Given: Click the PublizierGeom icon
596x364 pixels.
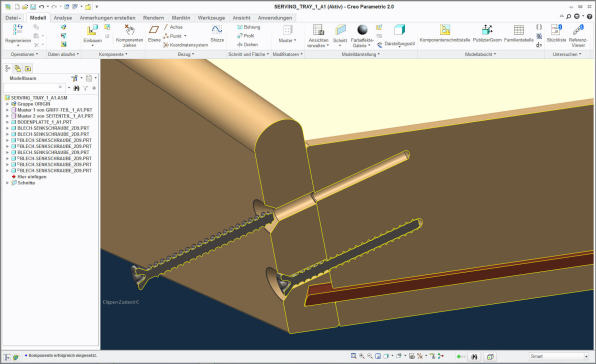Looking at the screenshot, I should coord(487,30).
